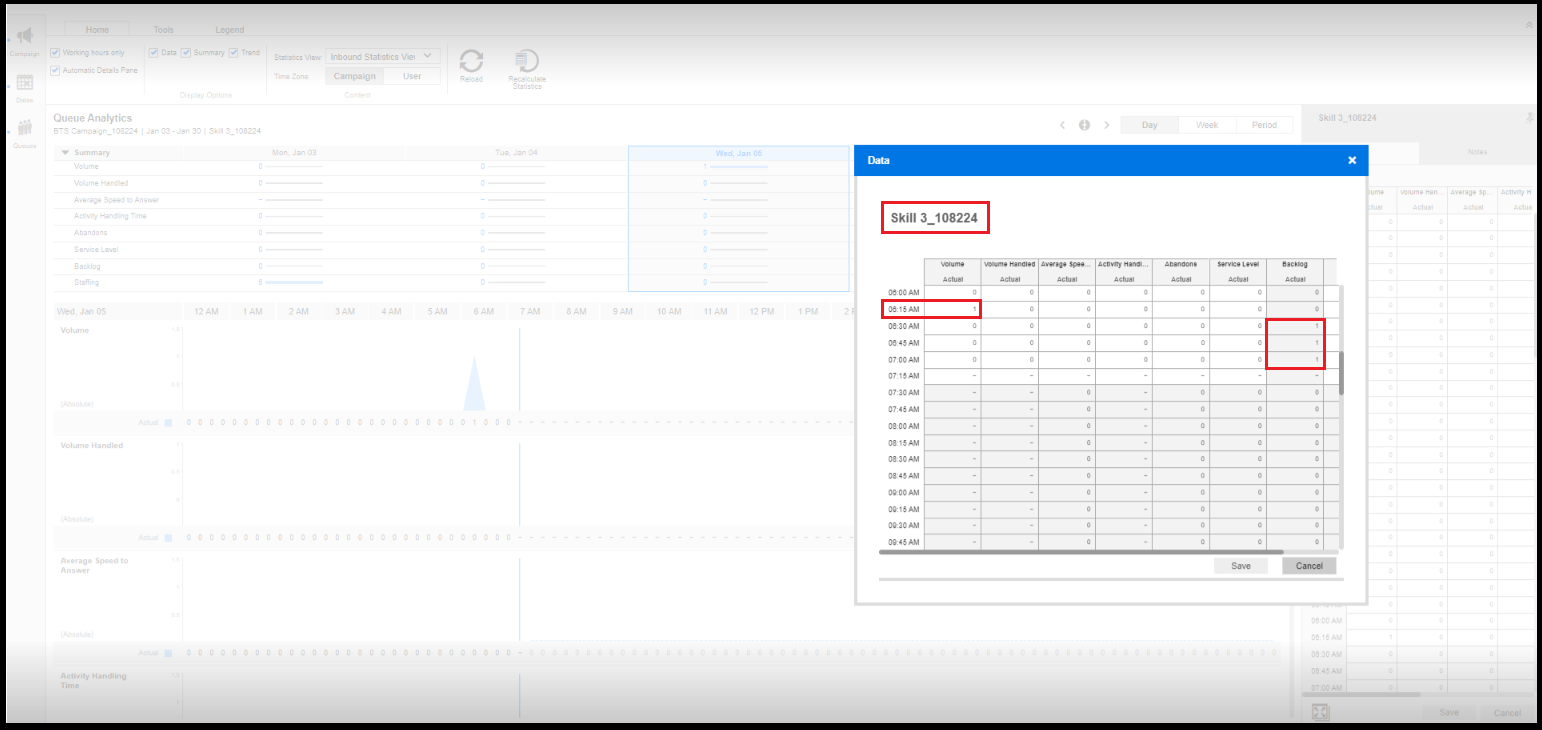Go to the next day with the right arrow
The image size is (1542, 730).
(1107, 125)
